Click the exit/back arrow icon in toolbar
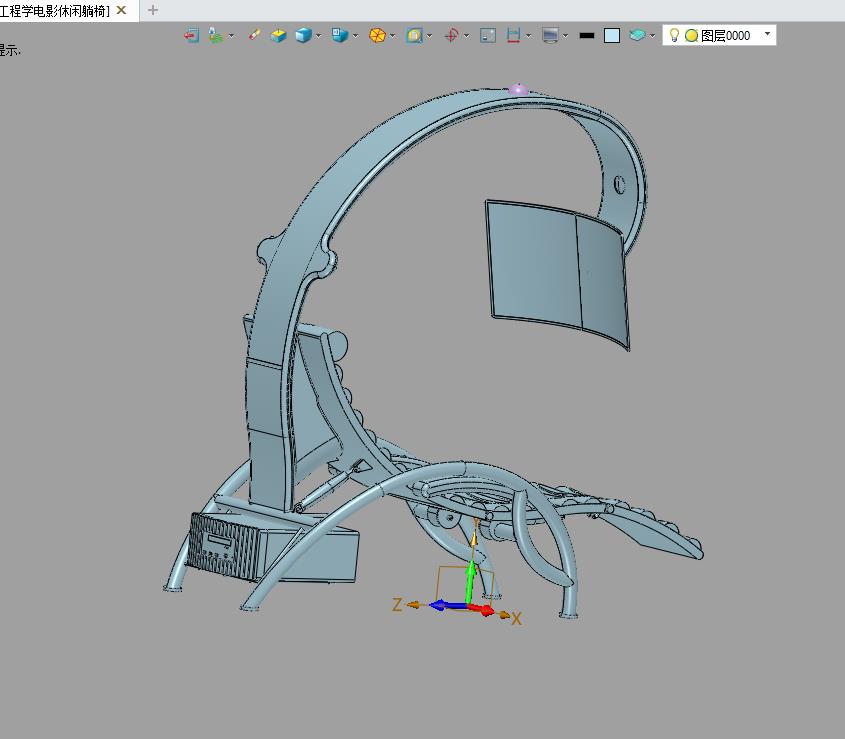The width and height of the screenshot is (845, 739). [x=190, y=35]
